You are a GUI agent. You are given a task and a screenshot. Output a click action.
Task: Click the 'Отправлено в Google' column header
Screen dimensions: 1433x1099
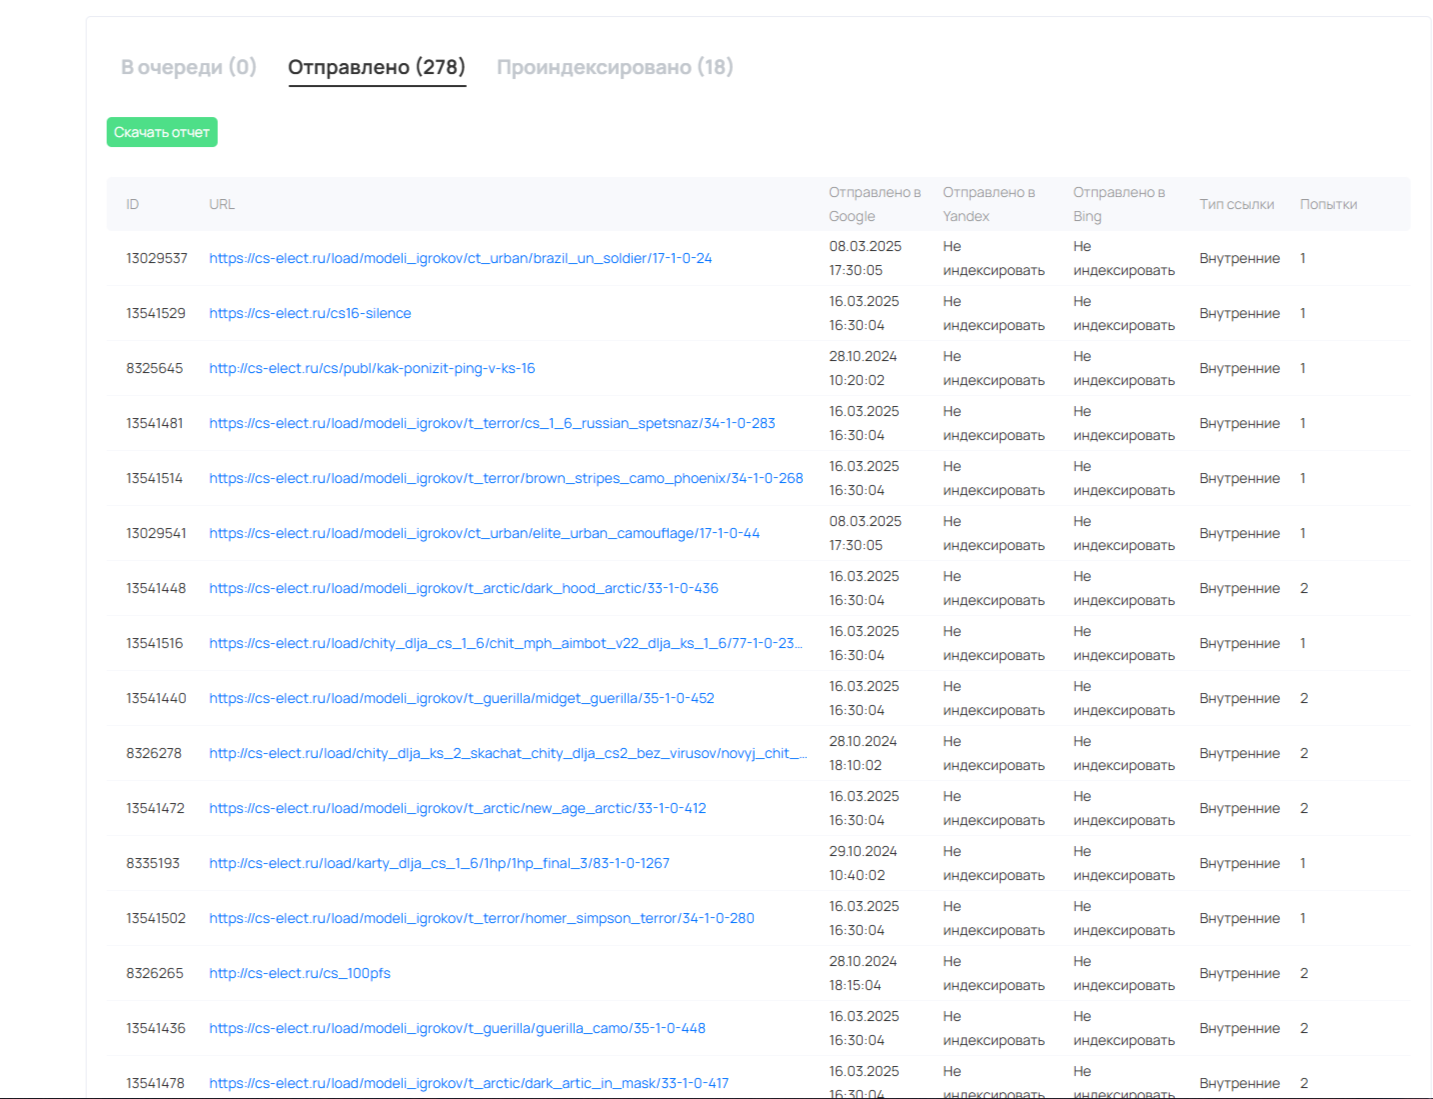(875, 204)
